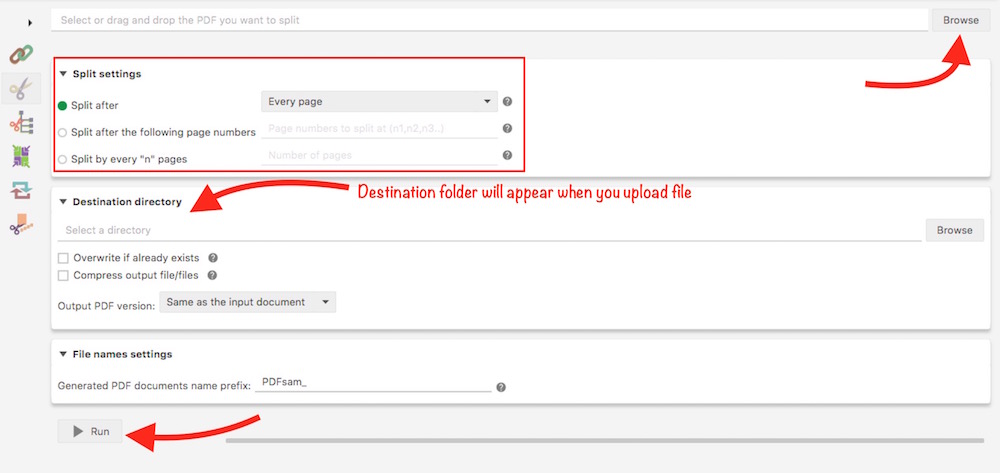Select the Split scissors tool in sidebar

click(21, 89)
